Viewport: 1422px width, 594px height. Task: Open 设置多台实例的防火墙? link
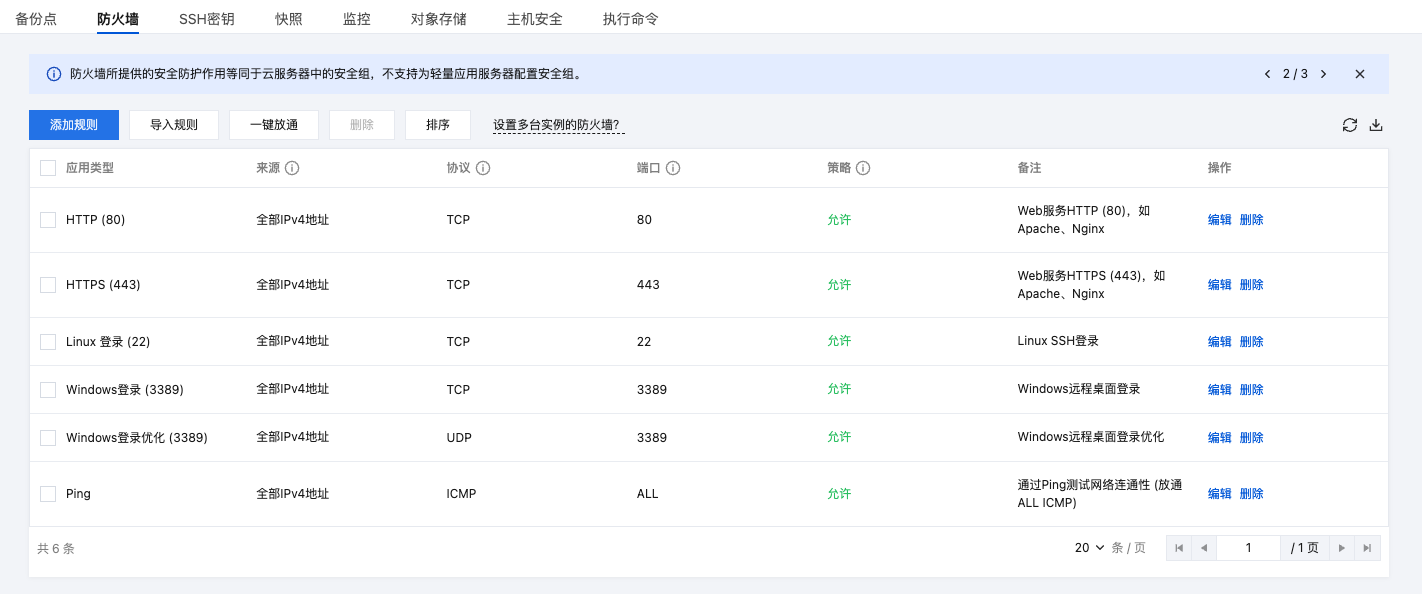[558, 125]
